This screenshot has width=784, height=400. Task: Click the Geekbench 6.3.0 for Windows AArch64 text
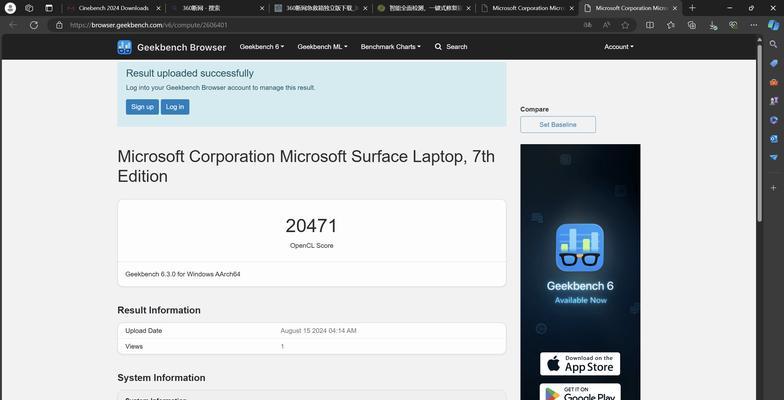[182, 274]
